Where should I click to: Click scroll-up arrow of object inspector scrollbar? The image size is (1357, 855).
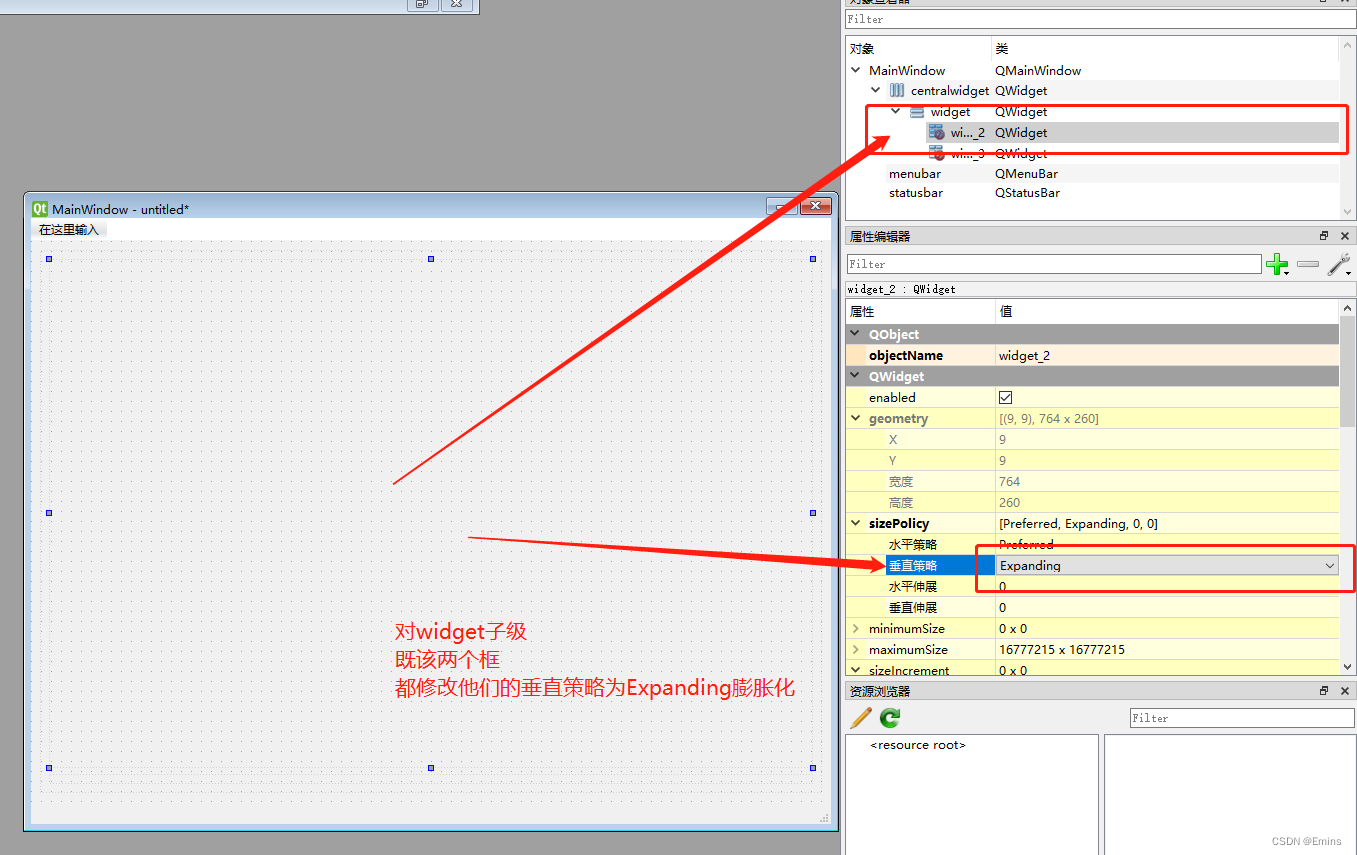pyautogui.click(x=1347, y=45)
